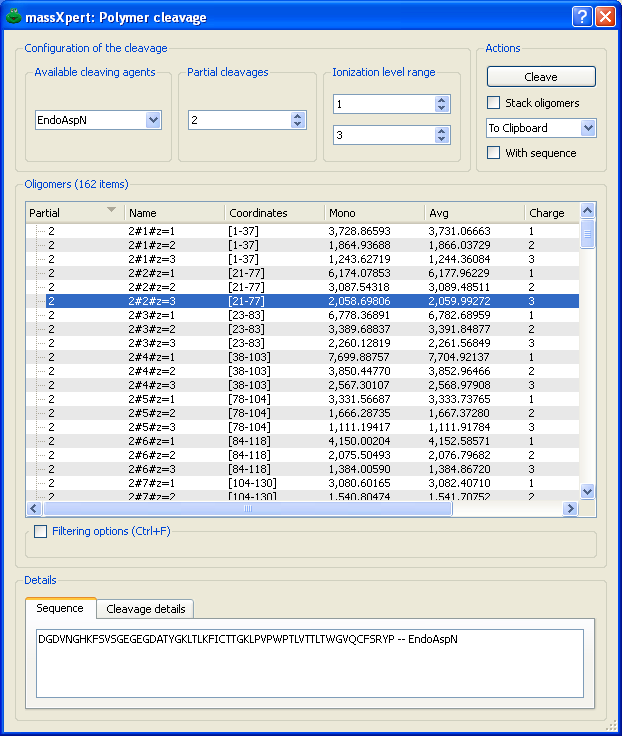This screenshot has width=622, height=736.
Task: Decrease the upper ionization level end value
Action: pyautogui.click(x=442, y=139)
